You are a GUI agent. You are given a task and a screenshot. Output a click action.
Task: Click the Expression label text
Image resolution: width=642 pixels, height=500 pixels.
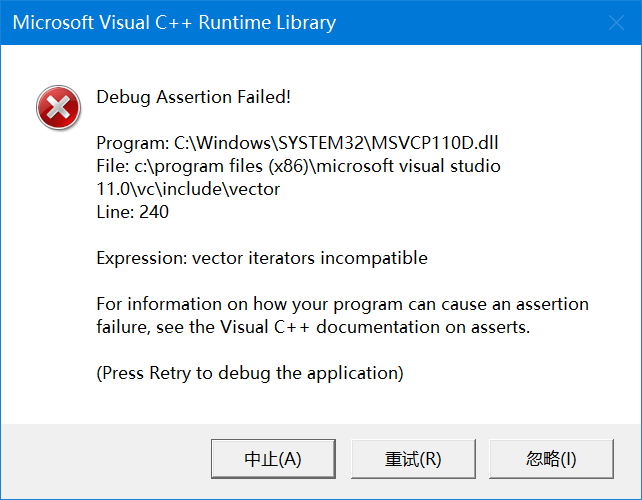[x=135, y=258]
